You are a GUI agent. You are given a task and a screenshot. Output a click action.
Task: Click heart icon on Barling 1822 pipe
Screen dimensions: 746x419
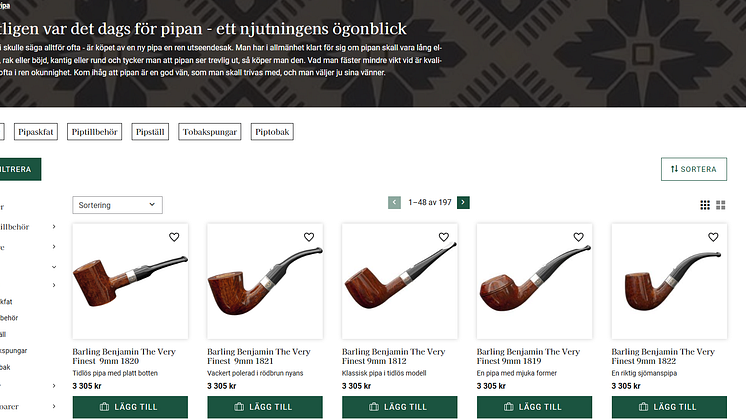click(713, 237)
